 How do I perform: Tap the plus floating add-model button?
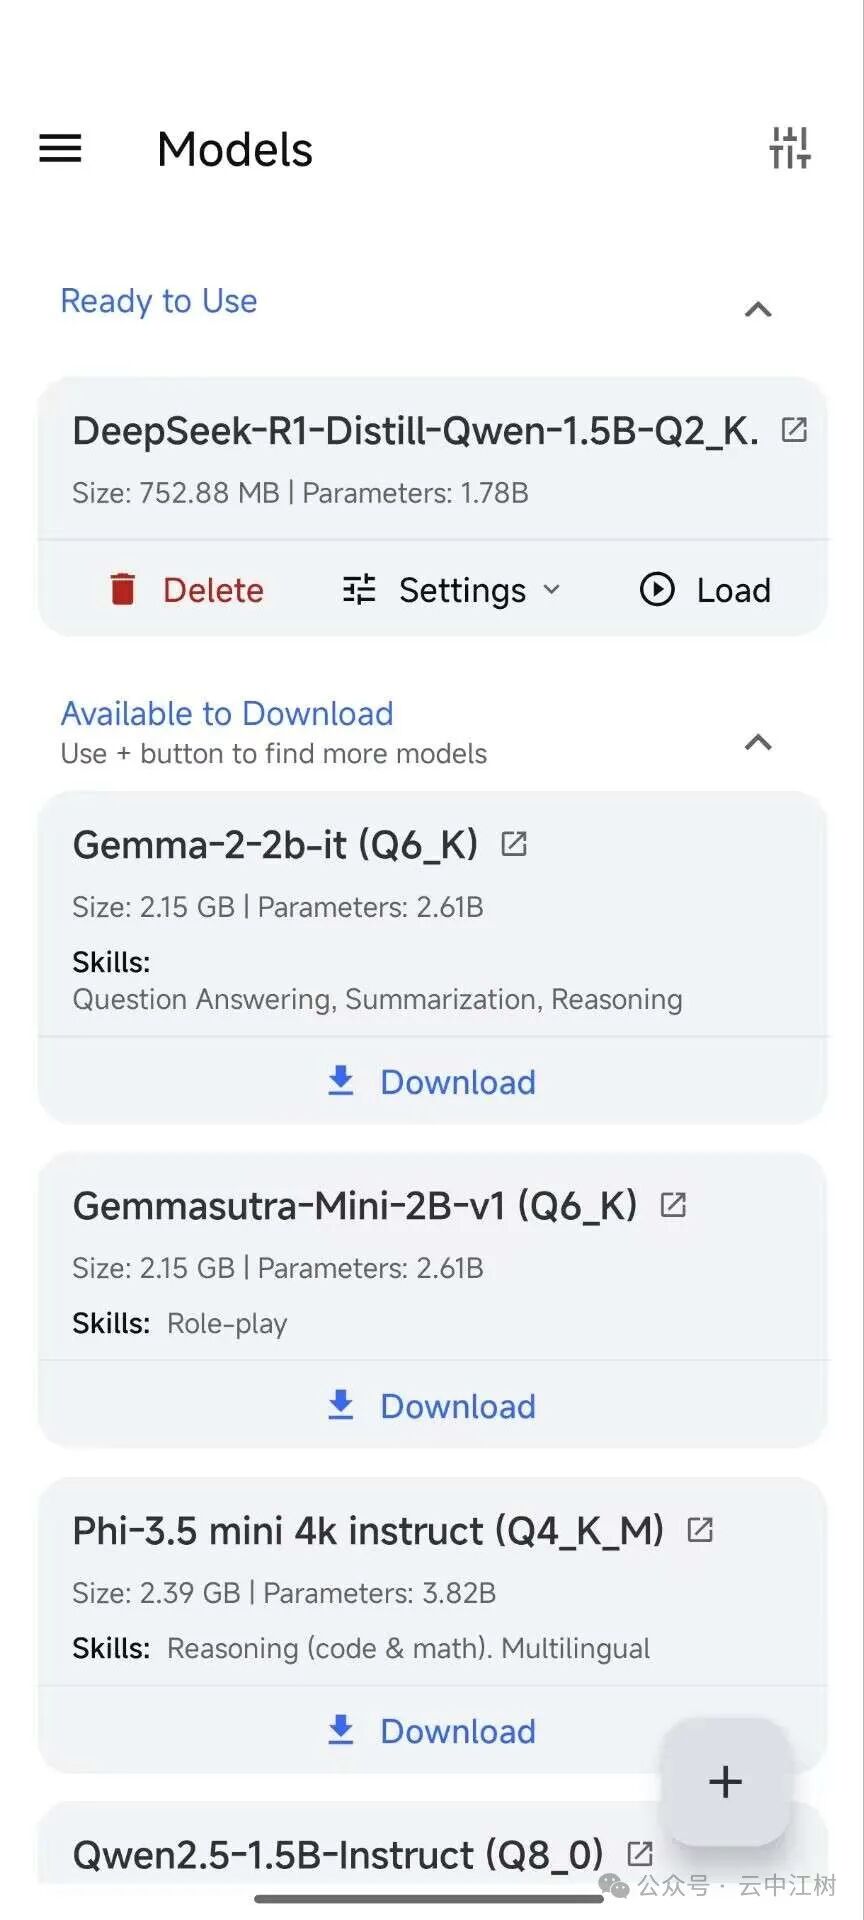click(725, 1781)
